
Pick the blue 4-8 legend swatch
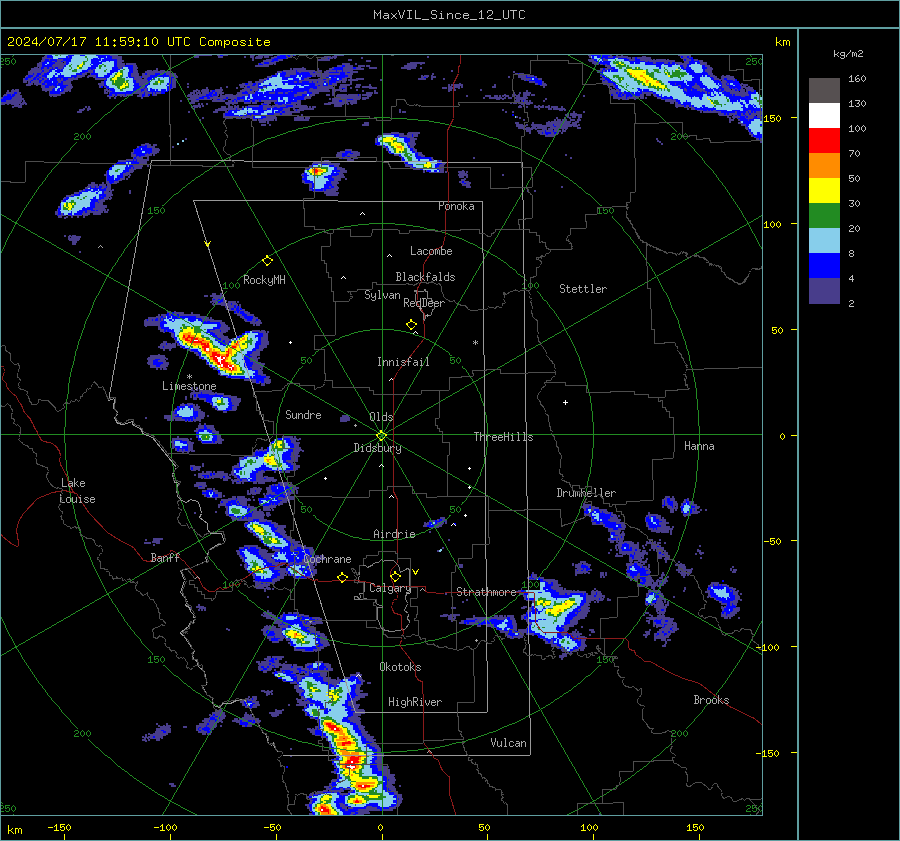point(824,265)
